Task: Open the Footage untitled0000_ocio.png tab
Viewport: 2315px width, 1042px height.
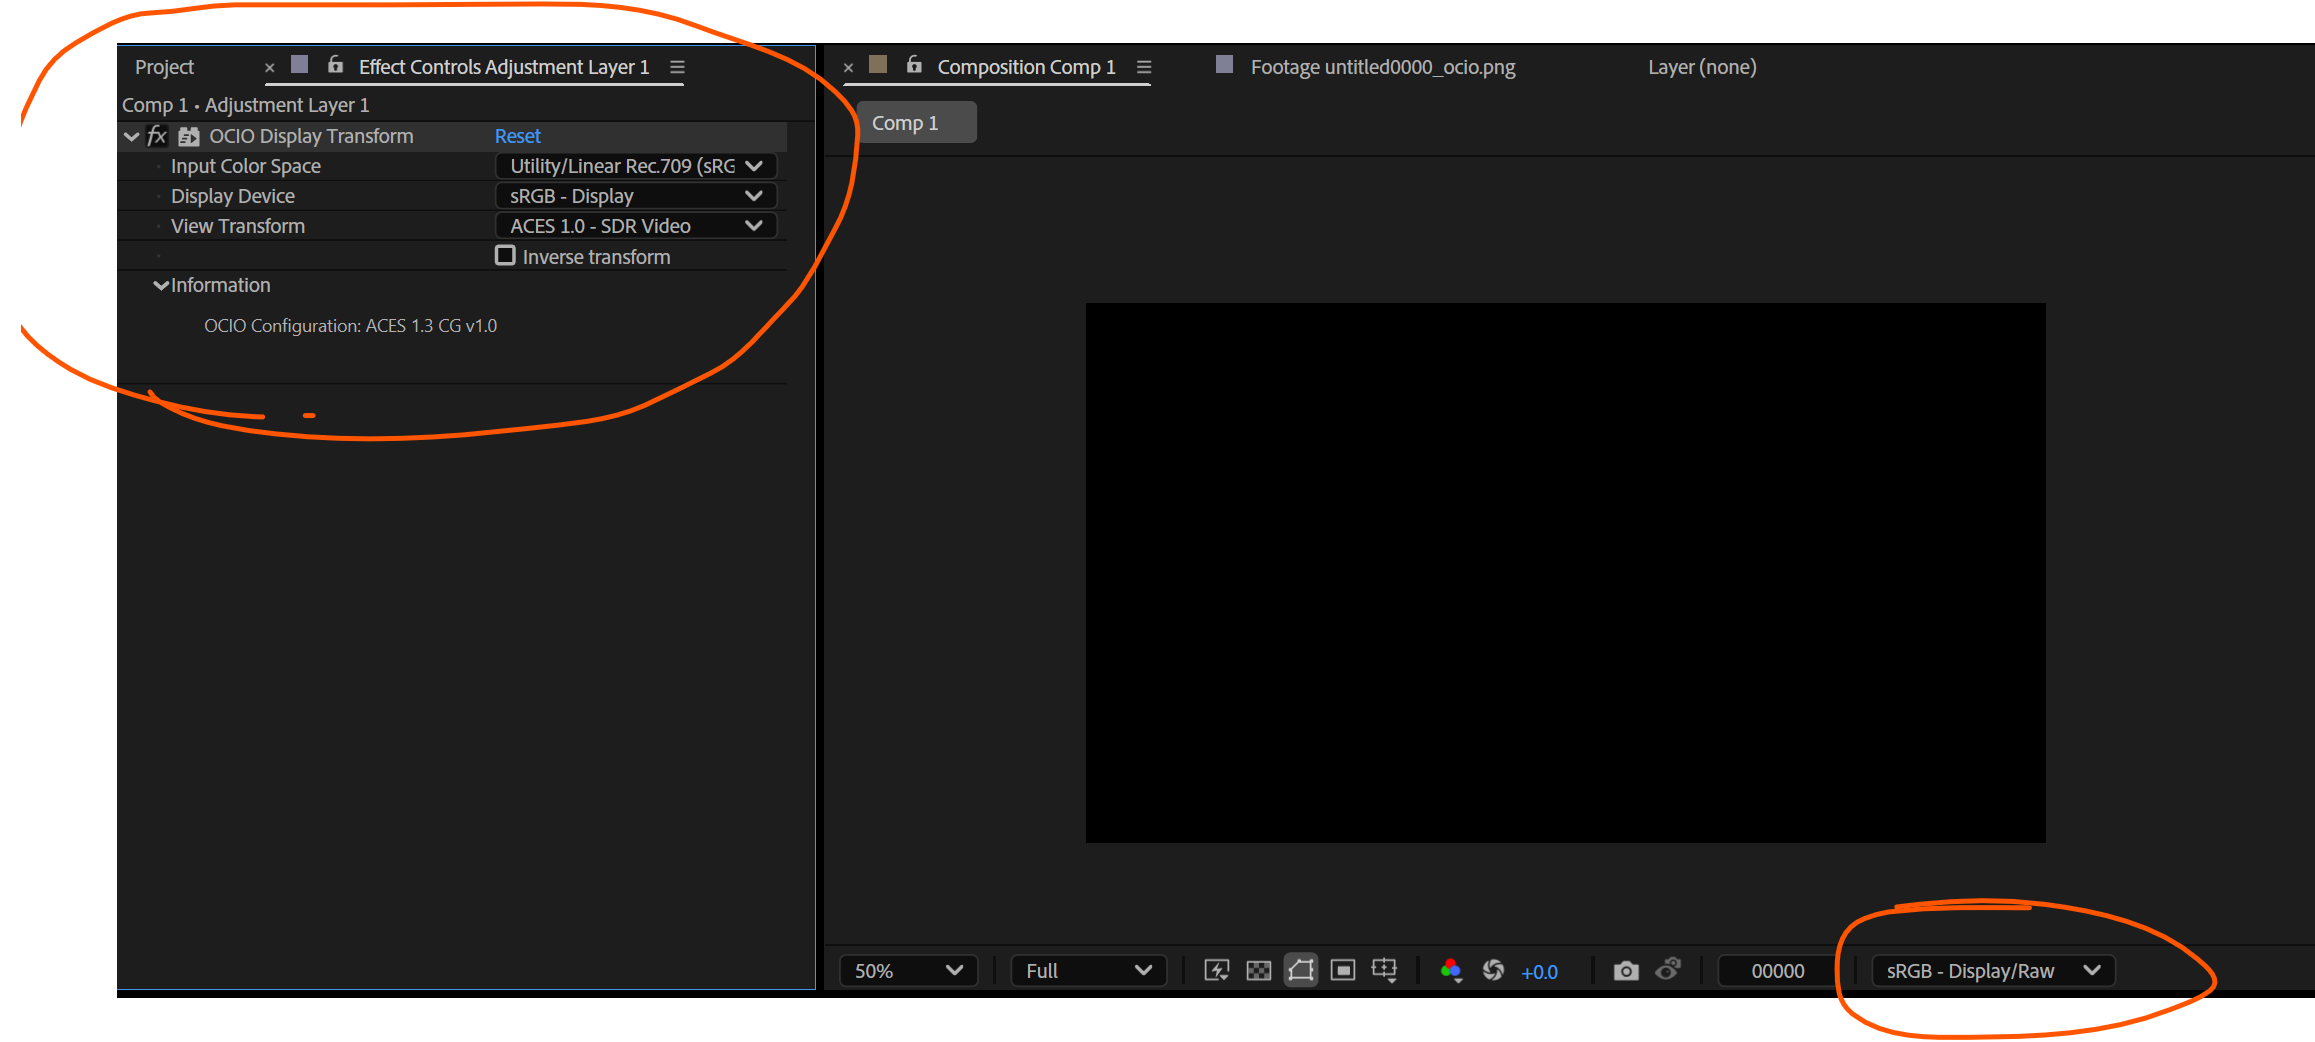Action: (1382, 66)
